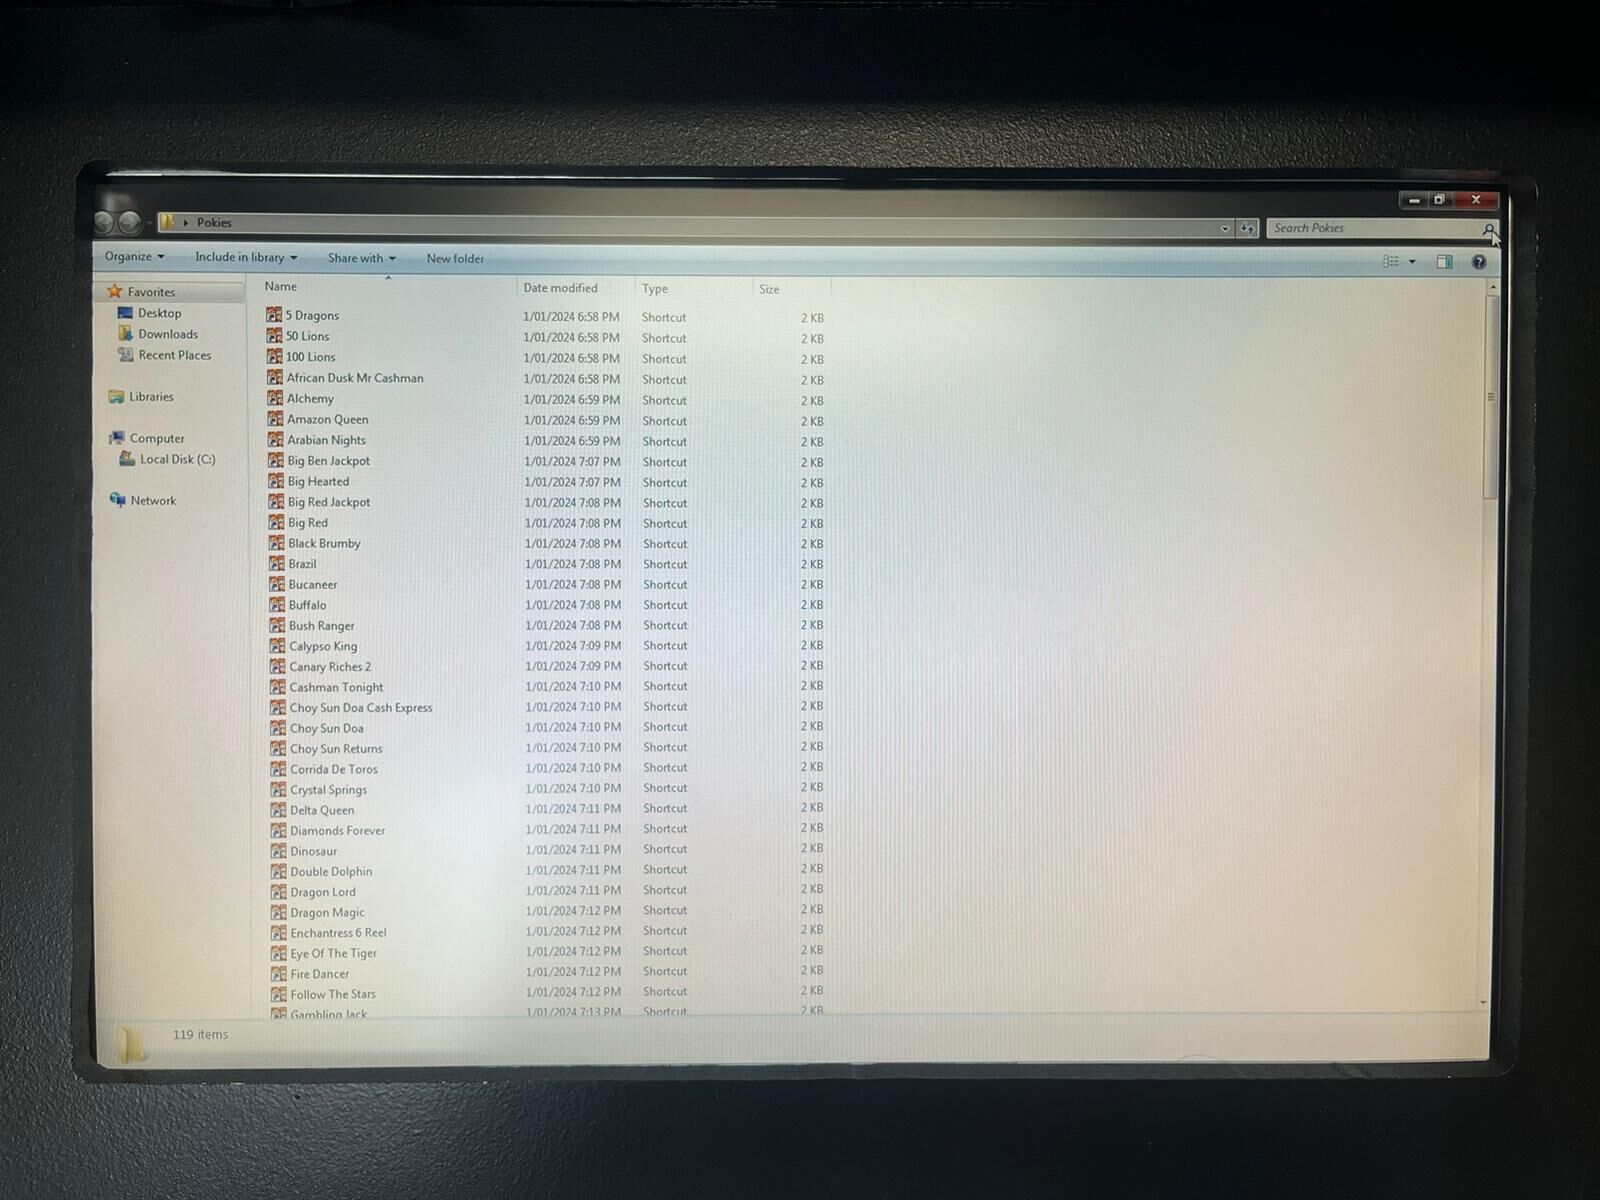The width and height of the screenshot is (1600, 1200).
Task: Select the 50 Lions shortcut icon
Action: [274, 336]
